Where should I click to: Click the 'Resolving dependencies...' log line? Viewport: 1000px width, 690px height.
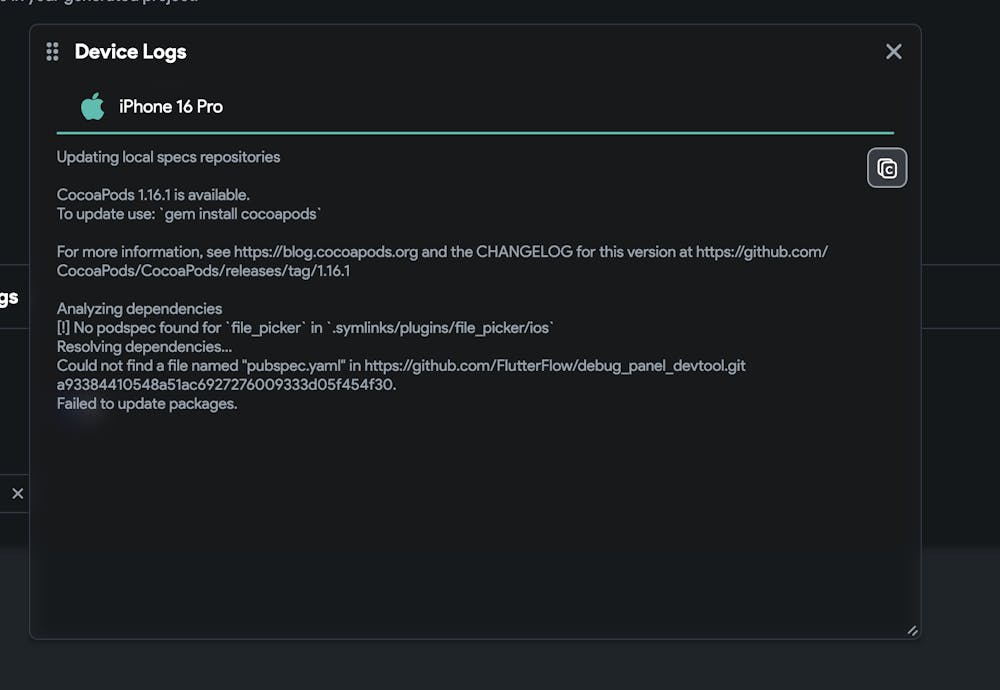coord(144,347)
